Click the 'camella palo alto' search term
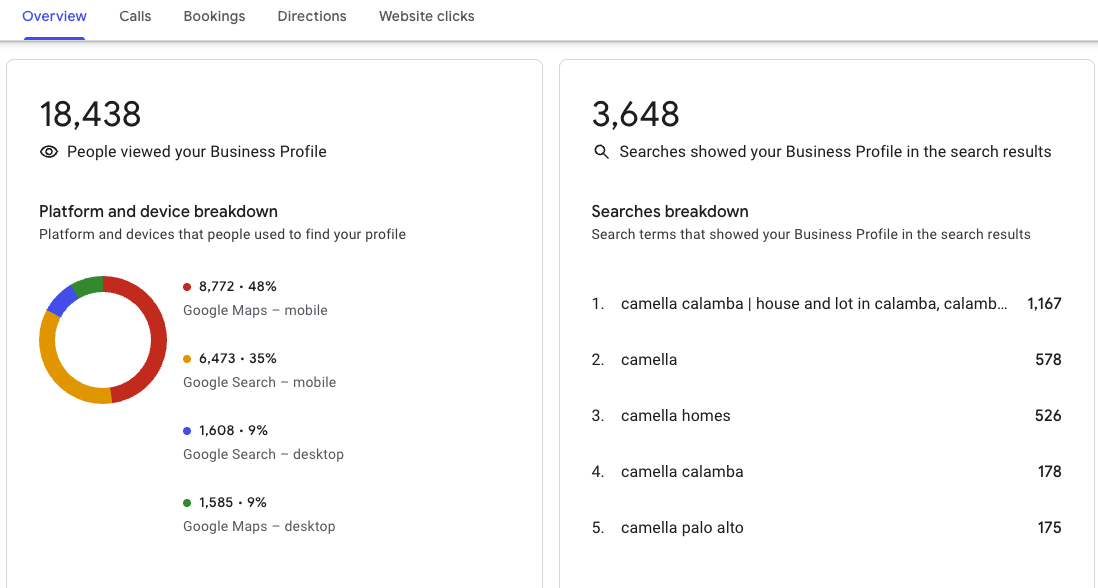Image resolution: width=1098 pixels, height=588 pixels. pos(682,527)
